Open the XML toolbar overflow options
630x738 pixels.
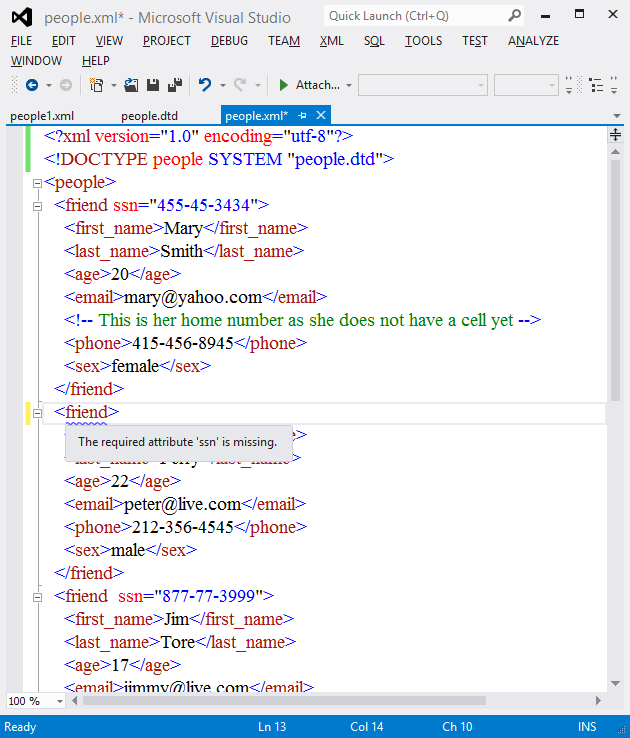tap(614, 85)
